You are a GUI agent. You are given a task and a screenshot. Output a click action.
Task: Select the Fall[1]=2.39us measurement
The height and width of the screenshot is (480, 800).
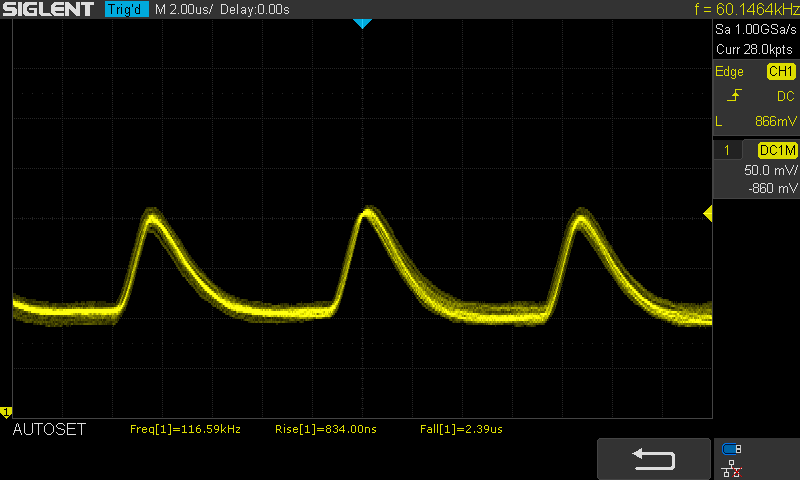[461, 429]
